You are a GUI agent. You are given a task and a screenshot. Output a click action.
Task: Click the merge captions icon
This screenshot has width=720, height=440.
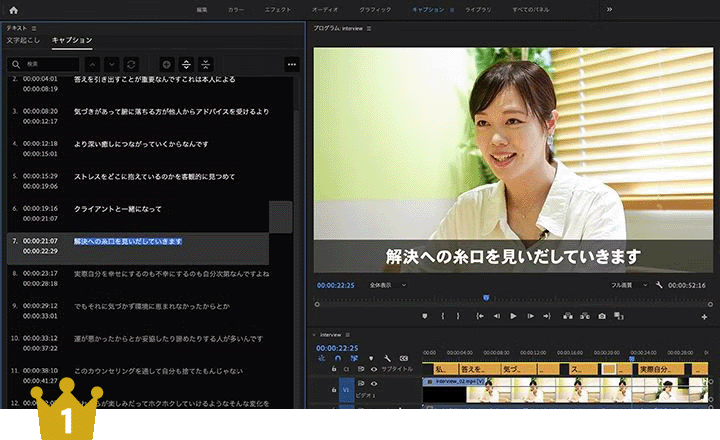[x=206, y=64]
